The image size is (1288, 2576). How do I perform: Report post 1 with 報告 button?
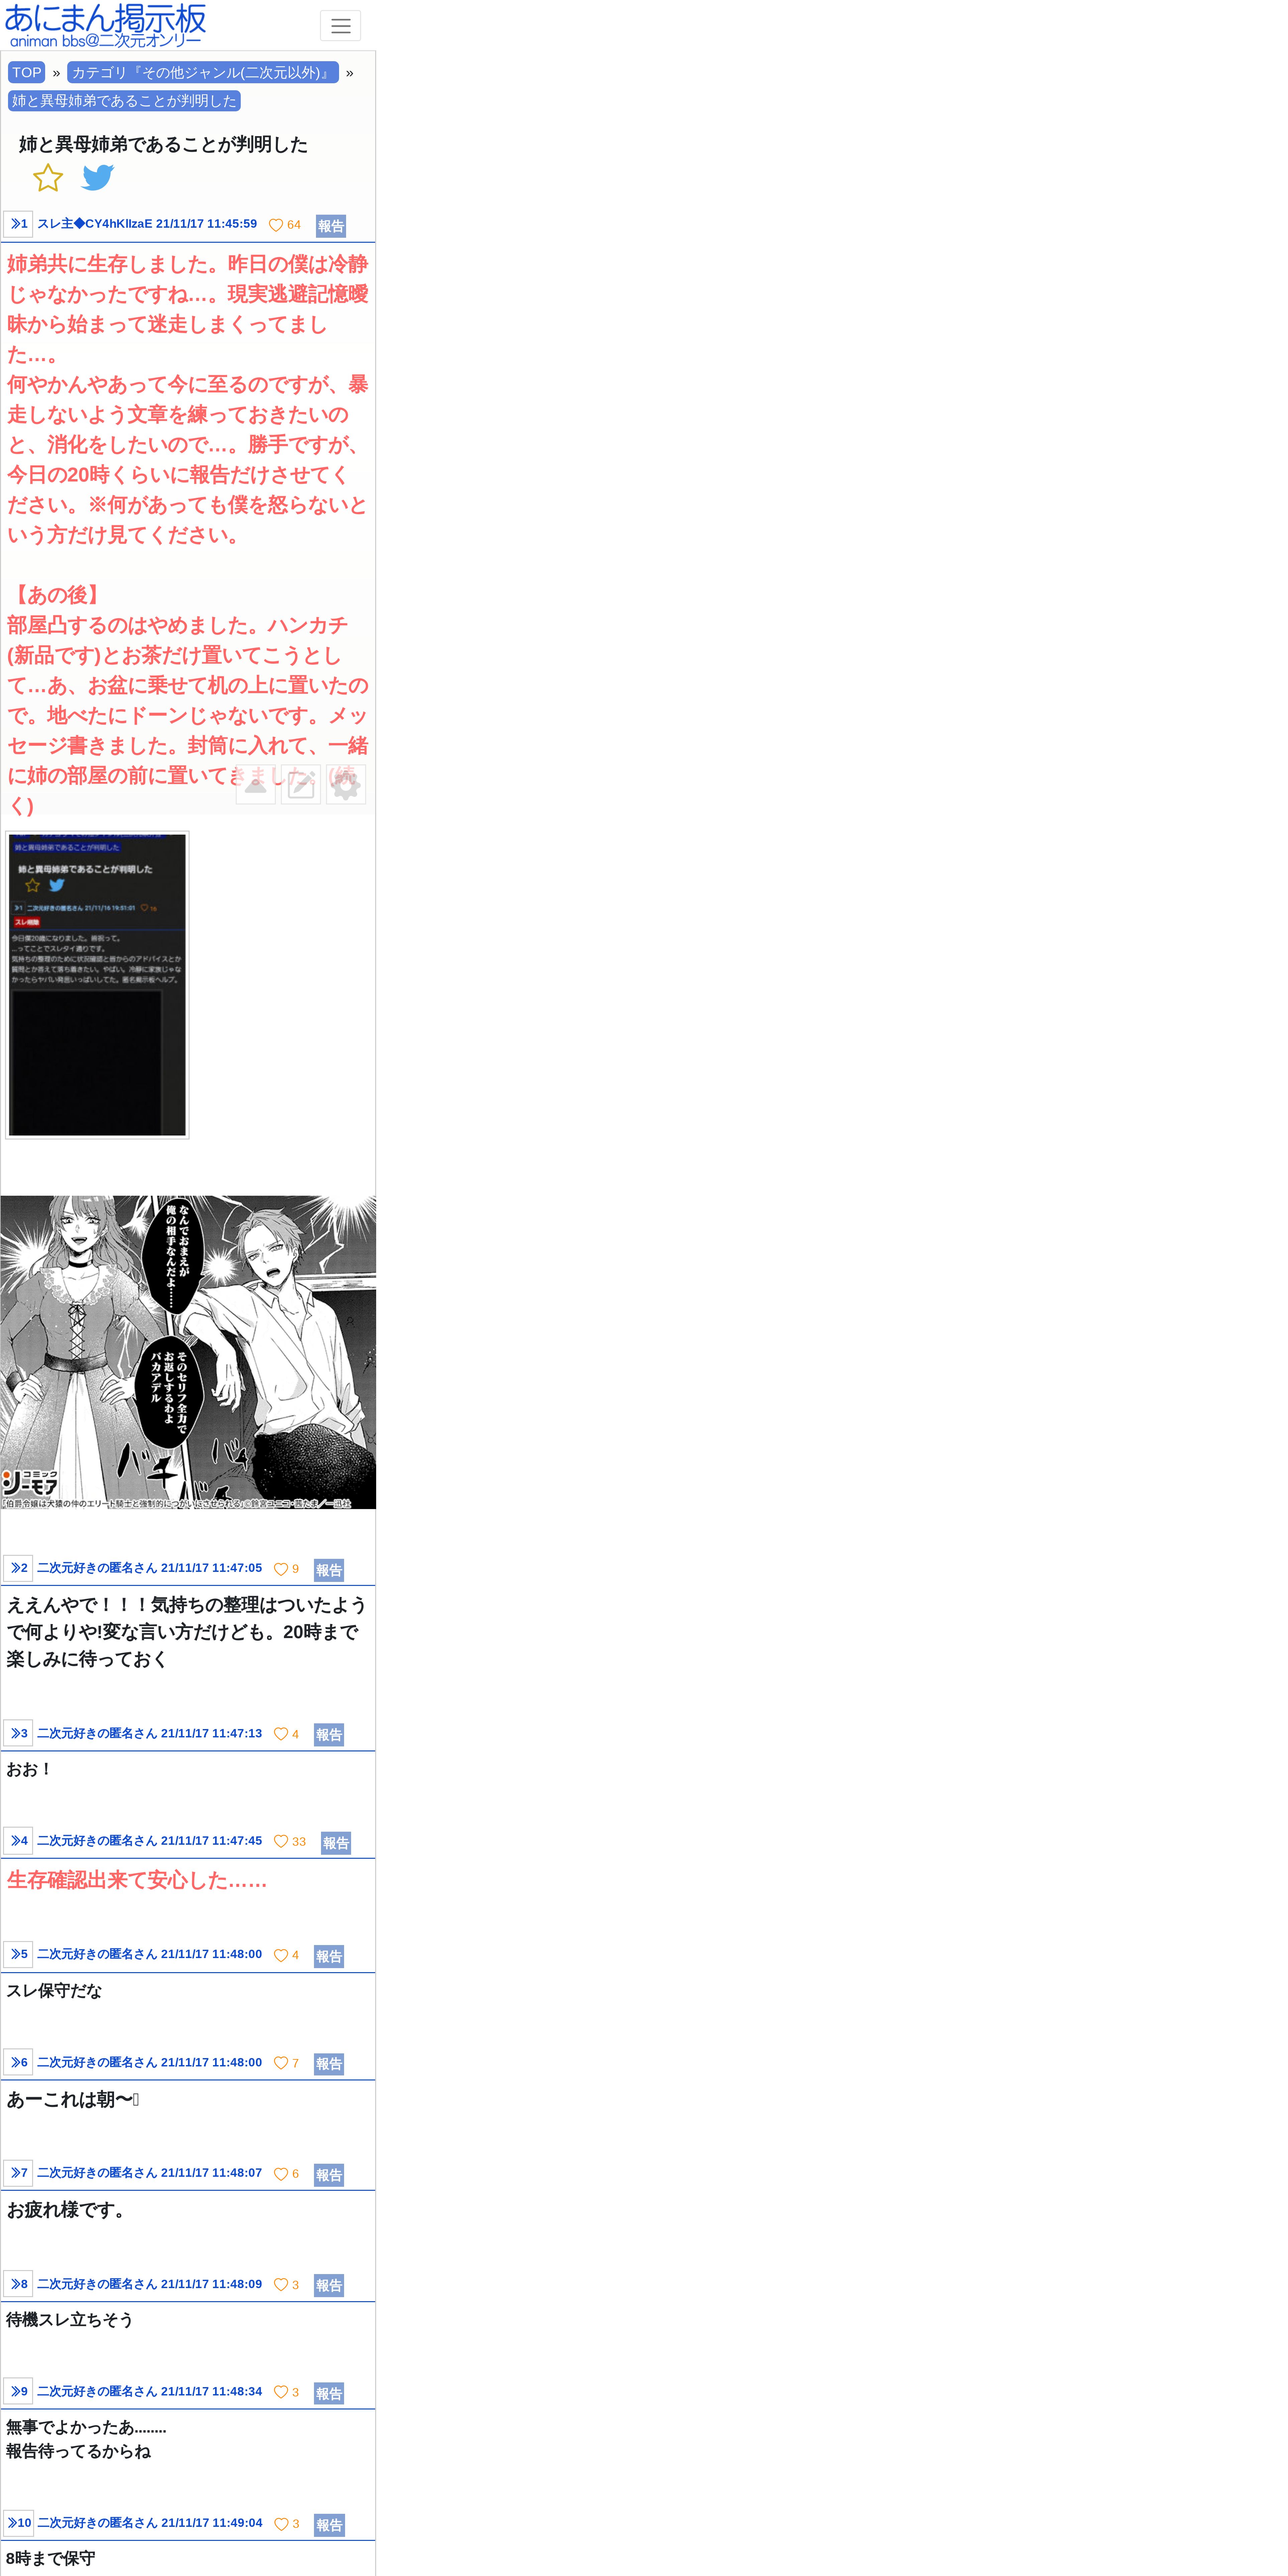tap(331, 226)
